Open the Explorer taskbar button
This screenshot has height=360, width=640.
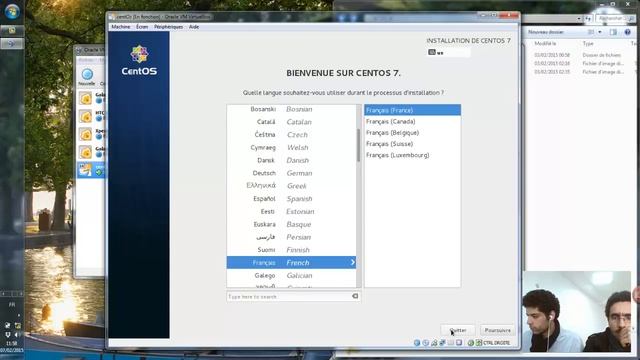pyautogui.click(x=12, y=30)
